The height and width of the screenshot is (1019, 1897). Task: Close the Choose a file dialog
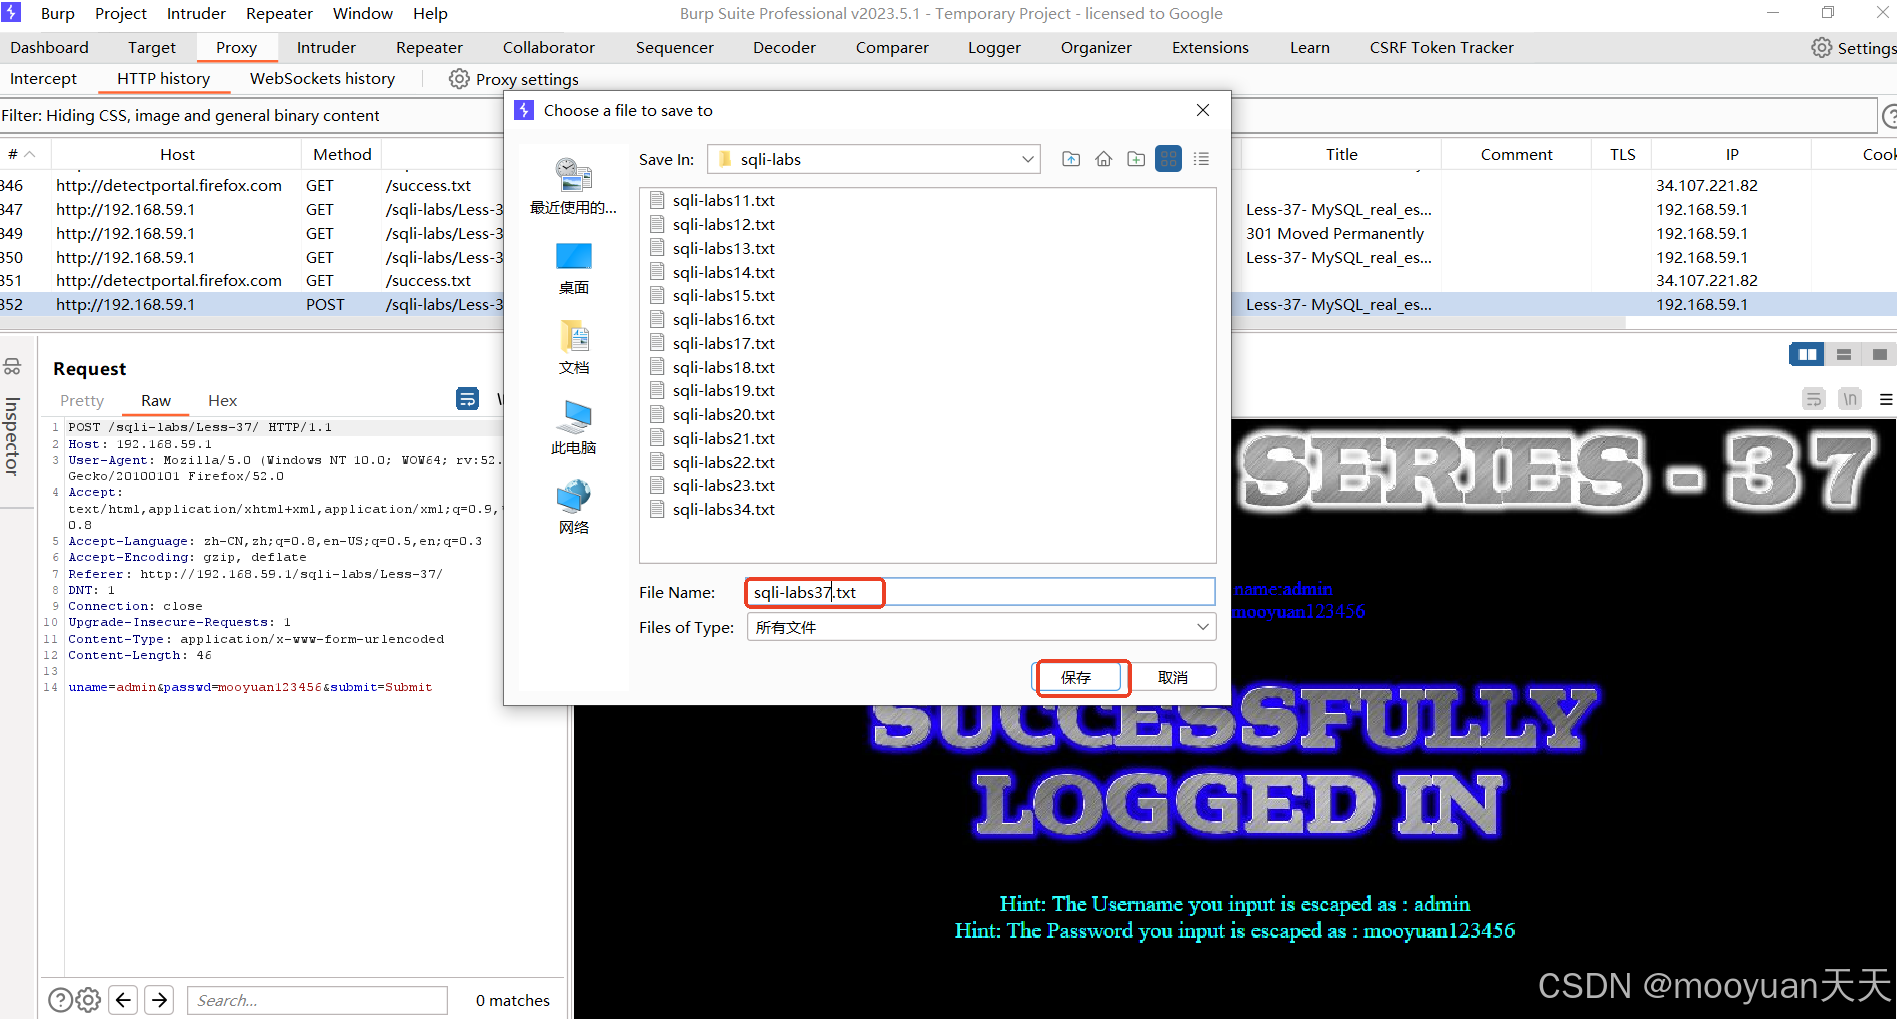(x=1203, y=110)
